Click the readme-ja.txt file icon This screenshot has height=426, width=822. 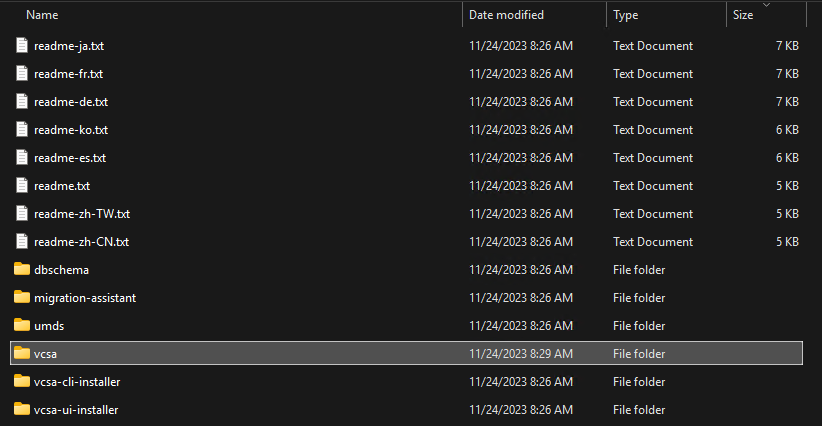(23, 46)
